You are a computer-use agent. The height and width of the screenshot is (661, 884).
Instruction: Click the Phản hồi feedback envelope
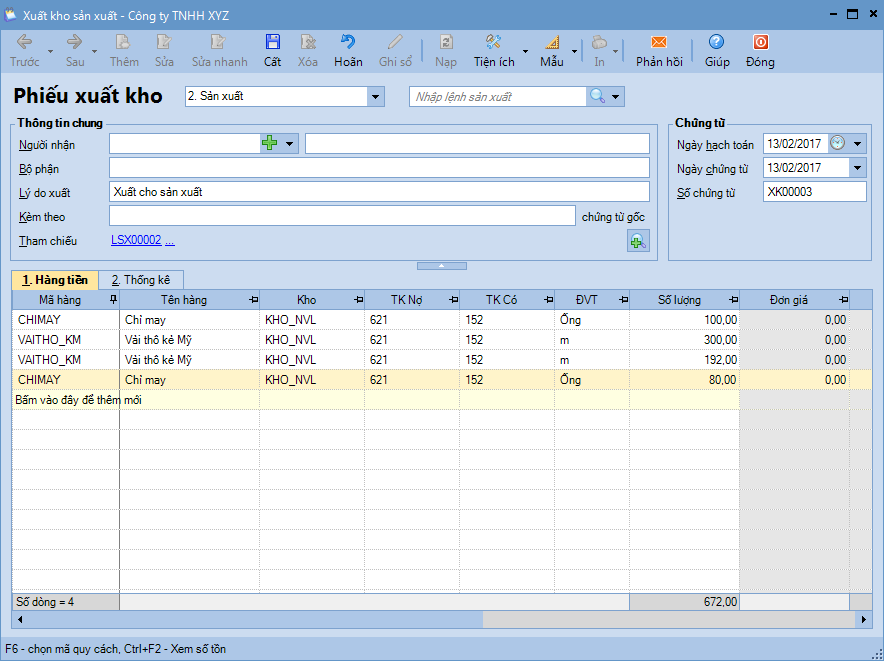[659, 50]
